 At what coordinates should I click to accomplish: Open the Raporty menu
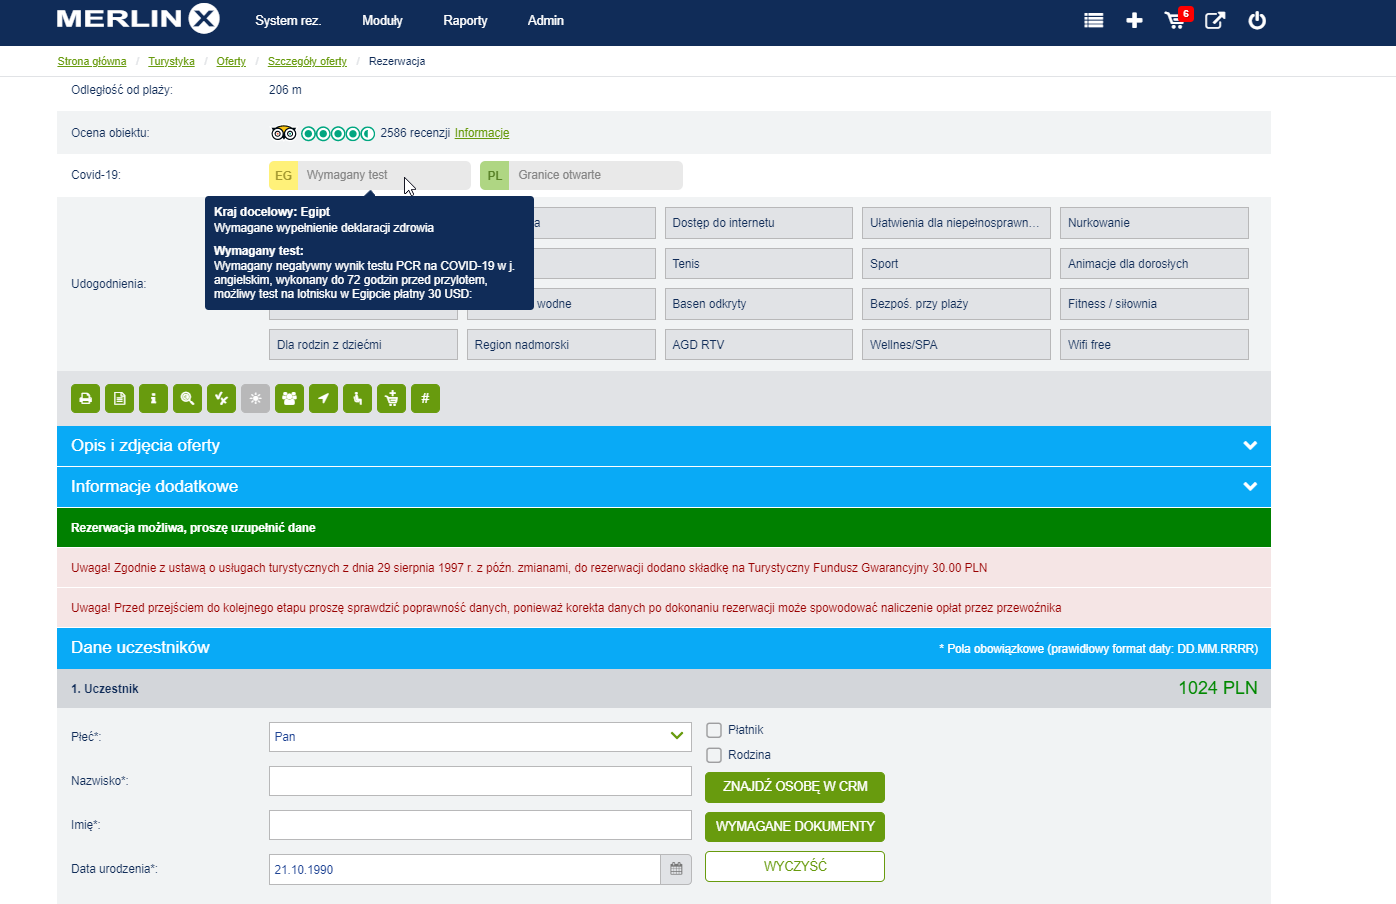coord(465,20)
